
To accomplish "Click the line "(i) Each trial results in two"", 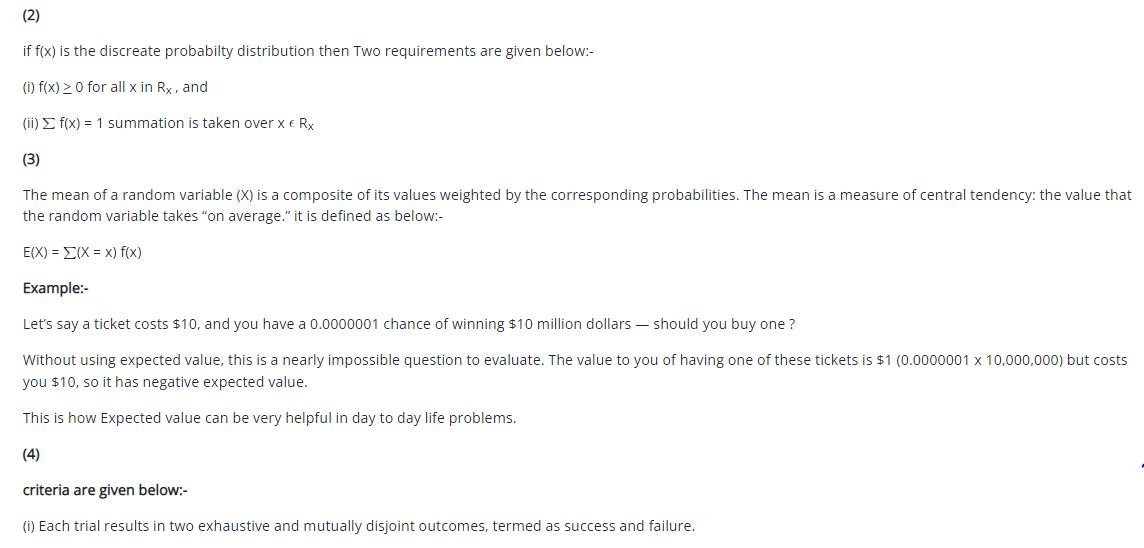I will click(358, 526).
